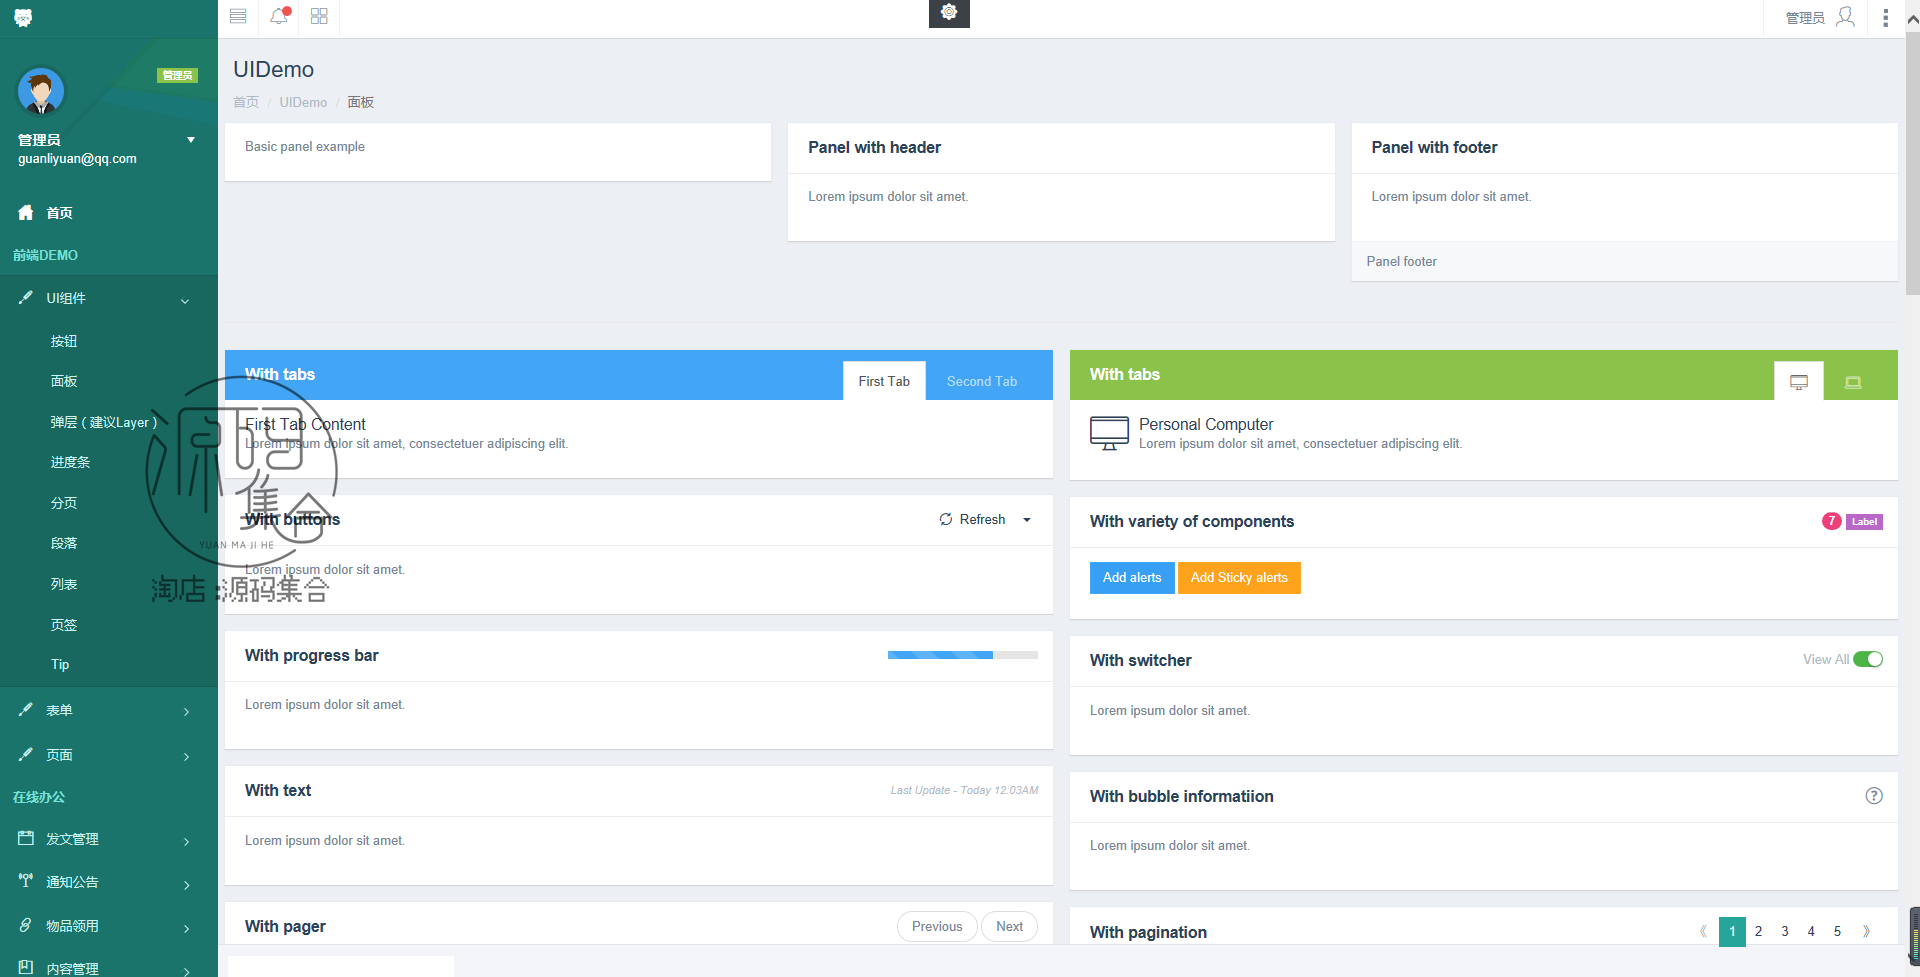Image resolution: width=1920 pixels, height=977 pixels.
Task: Click the UIDemo breadcrumb link
Action: [303, 102]
